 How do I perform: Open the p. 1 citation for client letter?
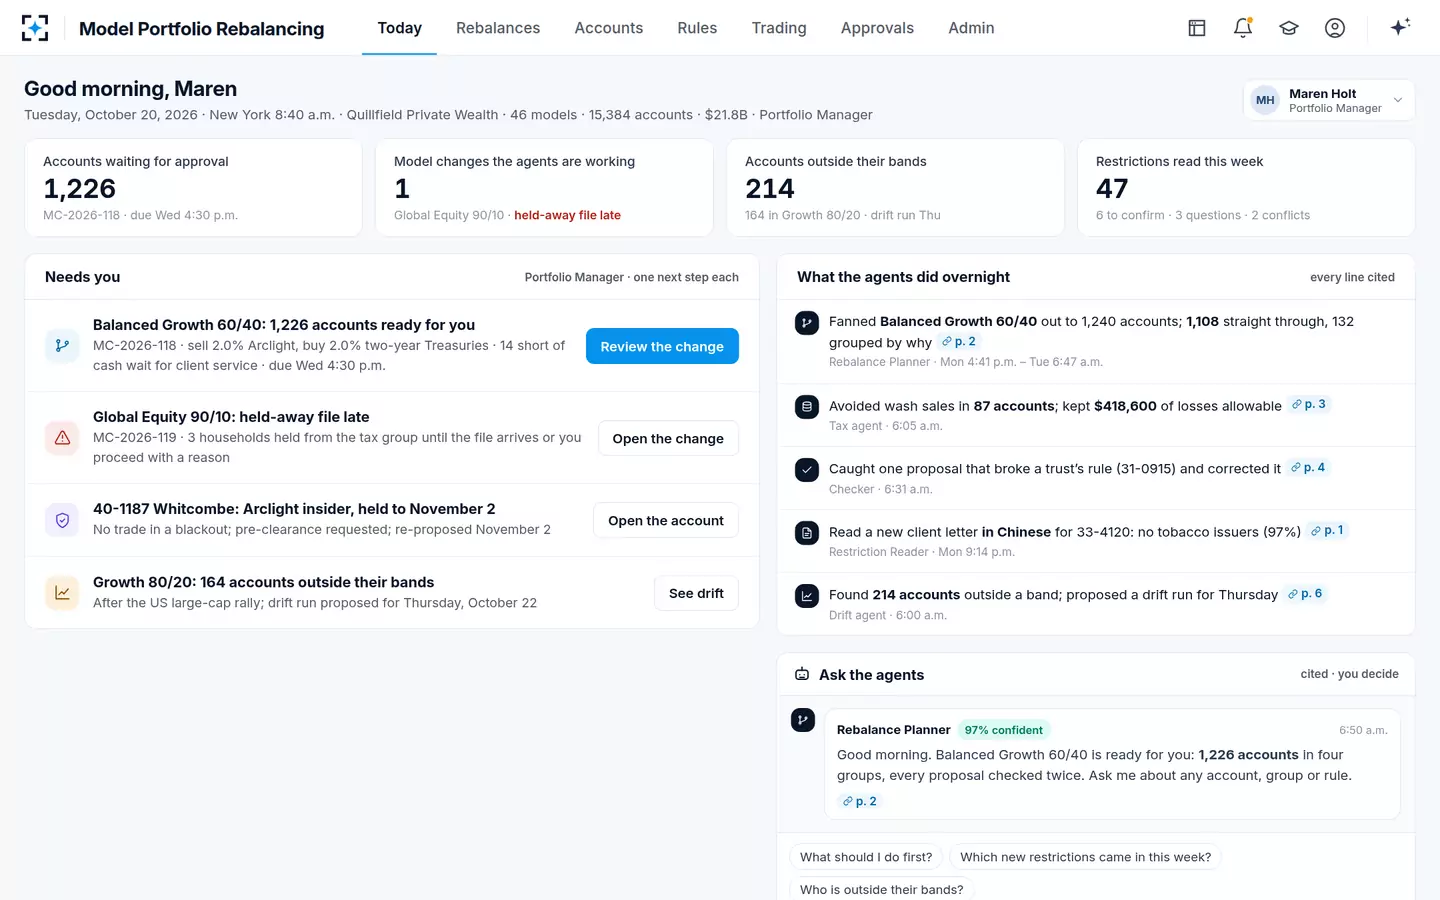pos(1328,530)
